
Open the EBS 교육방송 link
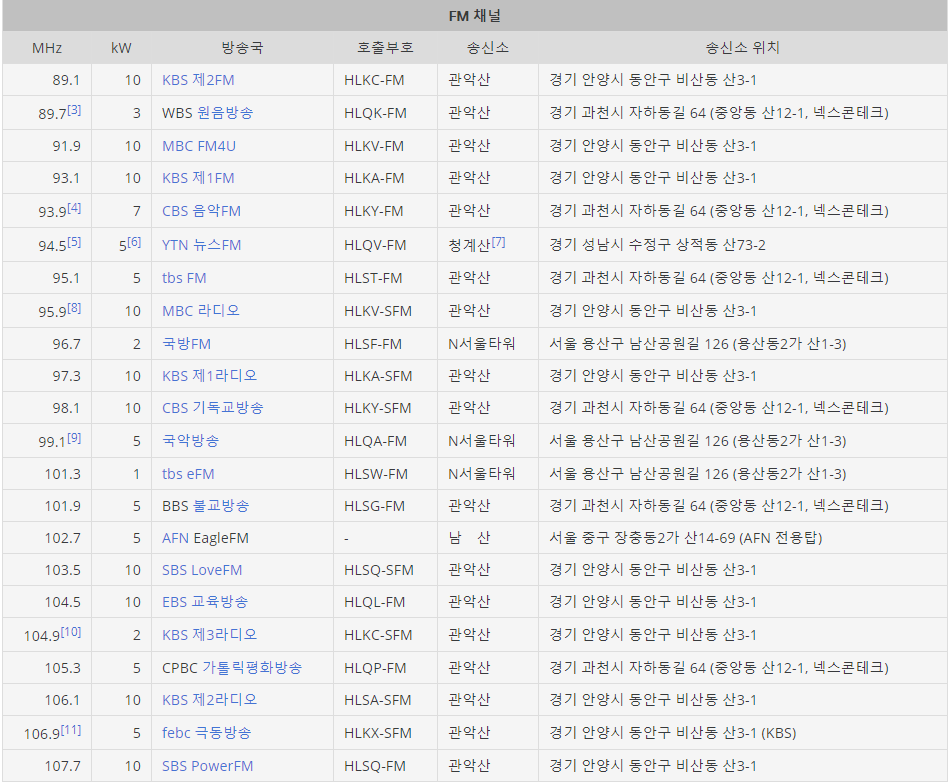205,602
